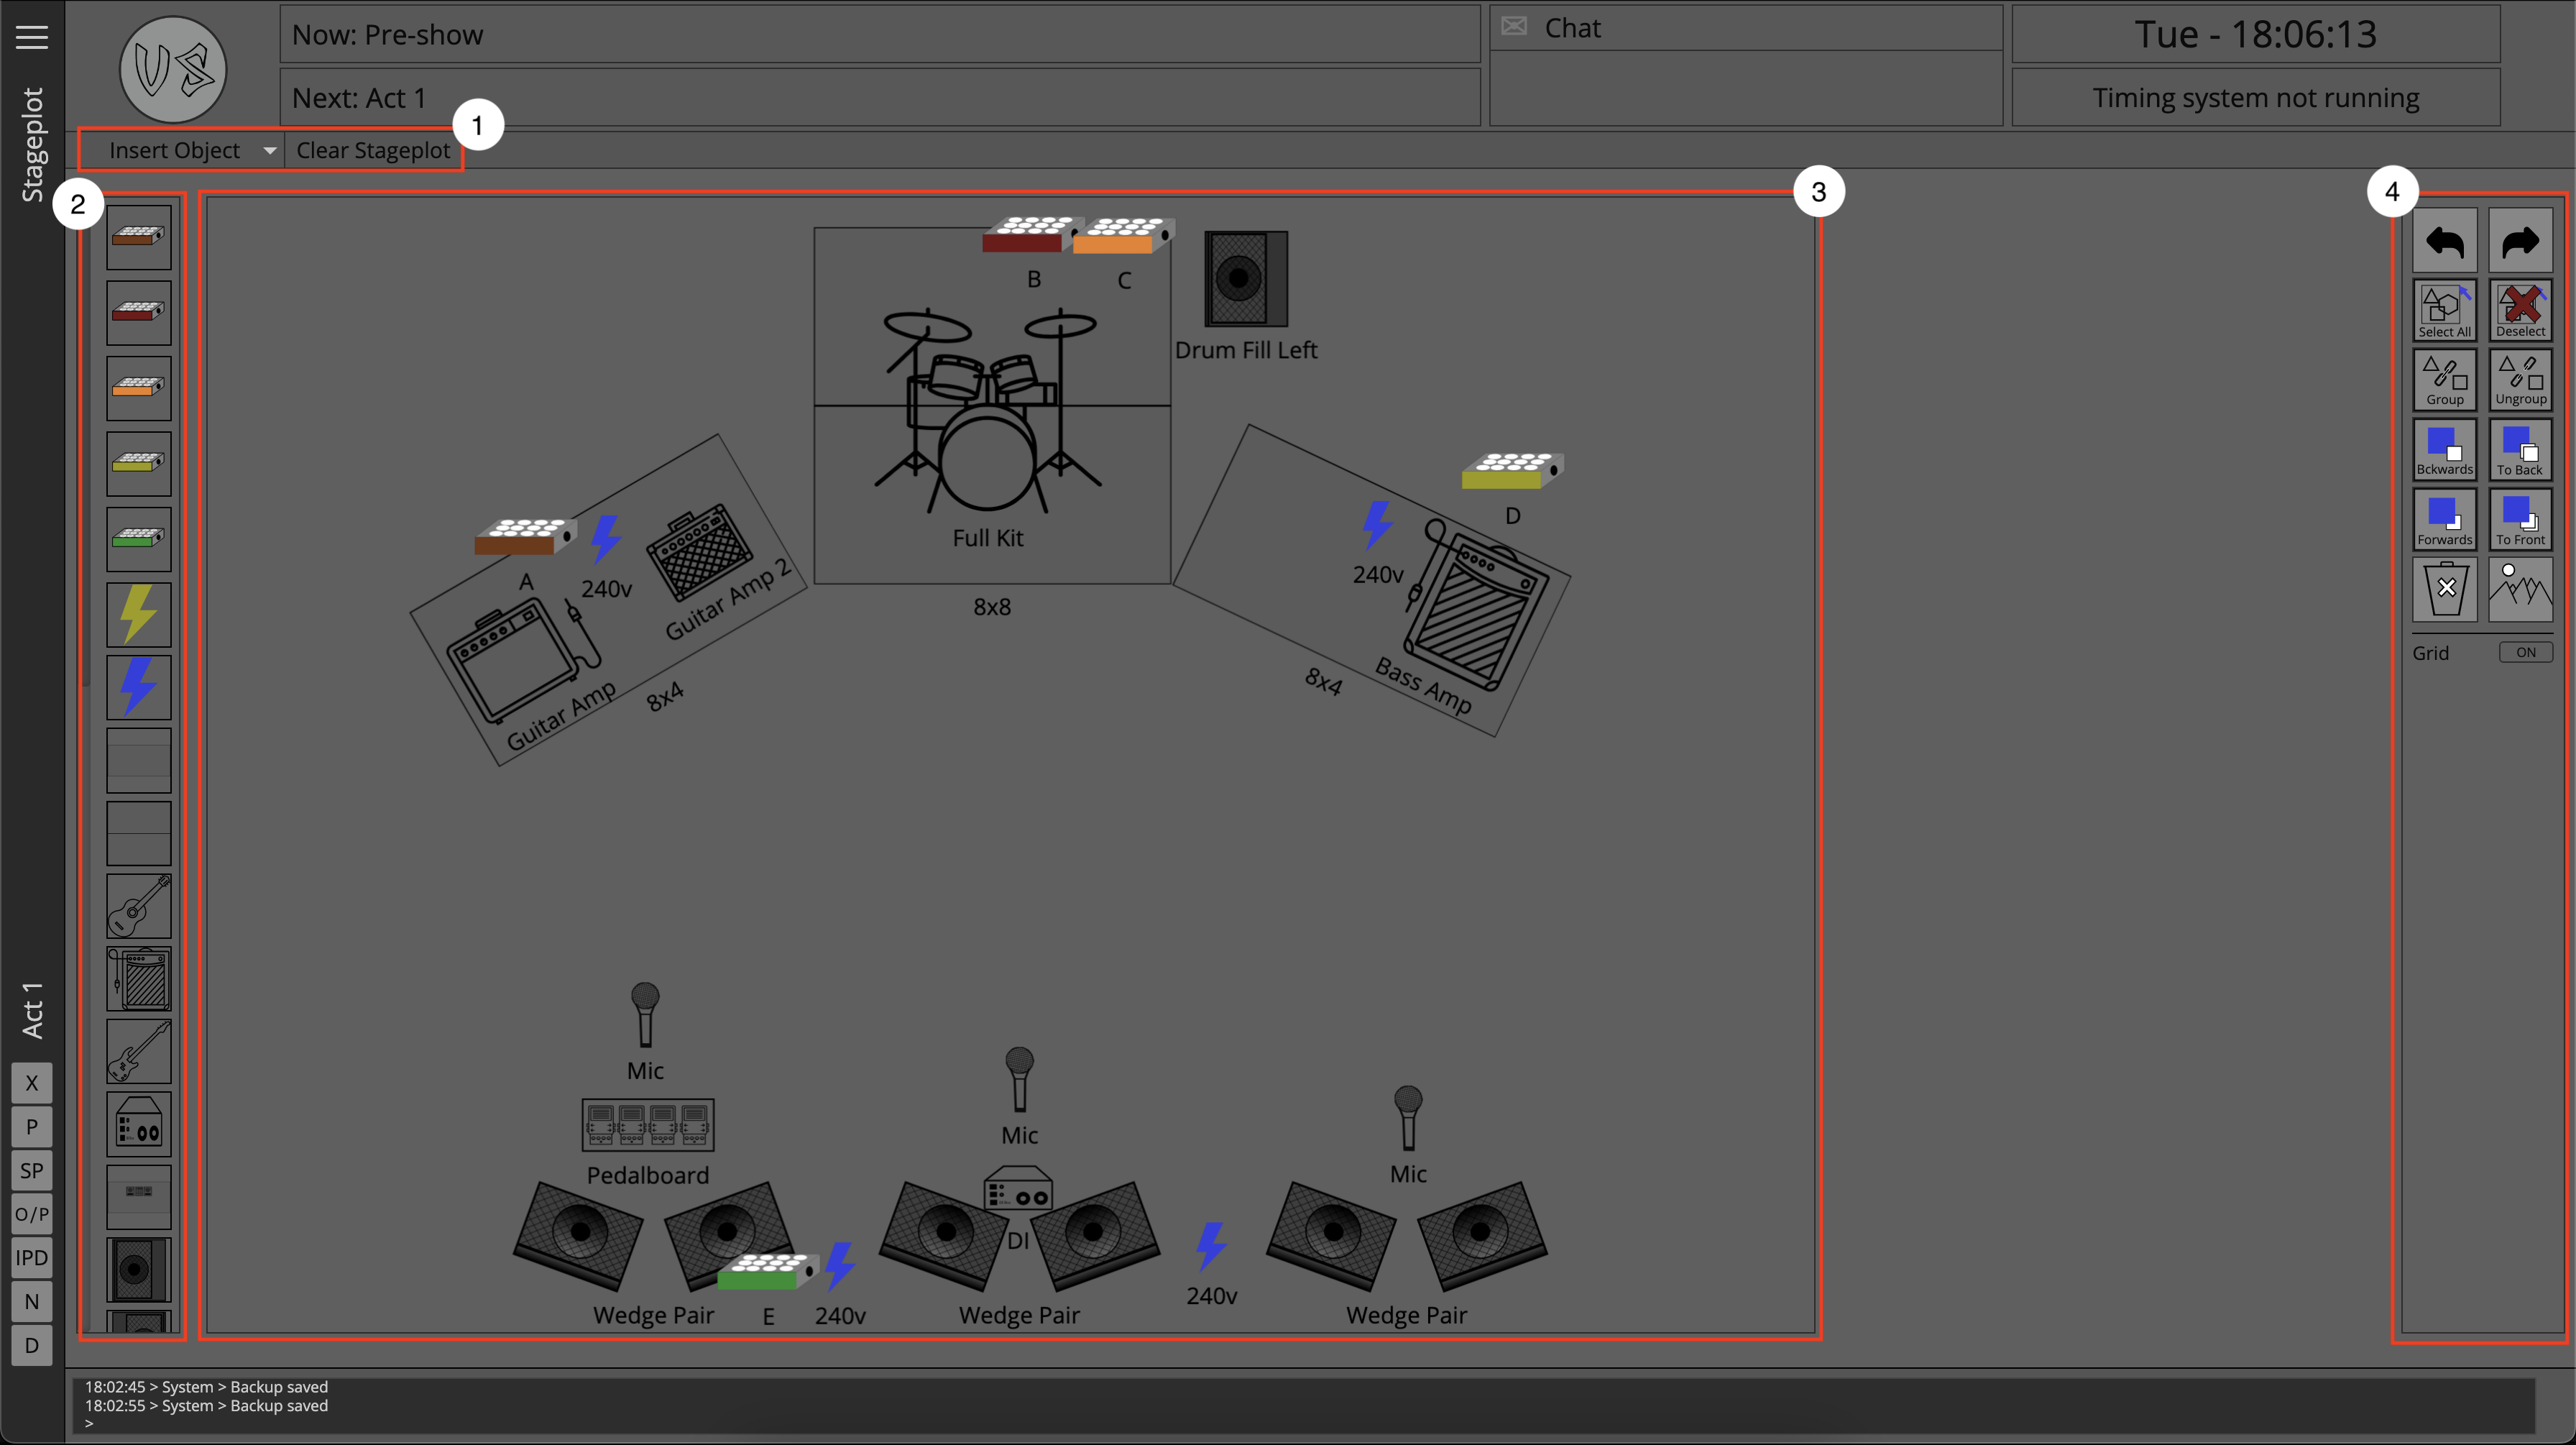Click the clock Tue - 18:06:13
This screenshot has width=2576, height=1445.
pos(2255,34)
